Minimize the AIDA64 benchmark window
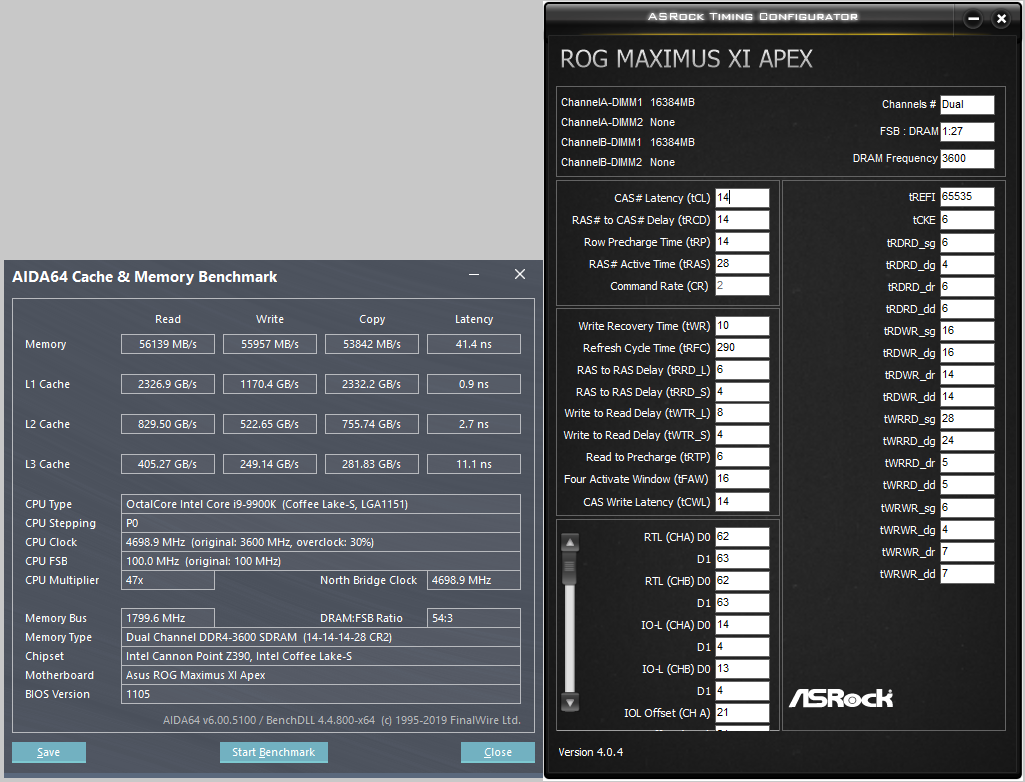Viewport: 1025px width, 782px height. click(x=474, y=275)
